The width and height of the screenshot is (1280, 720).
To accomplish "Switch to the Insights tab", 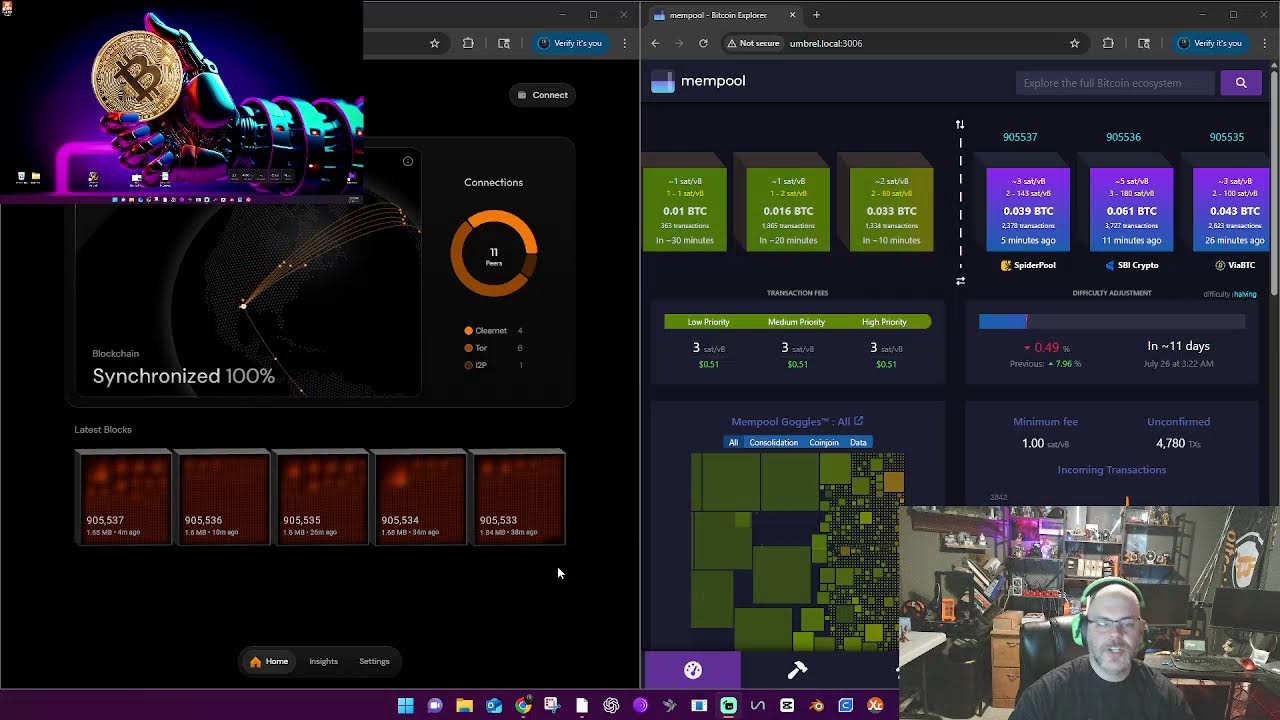I will pyautogui.click(x=323, y=661).
